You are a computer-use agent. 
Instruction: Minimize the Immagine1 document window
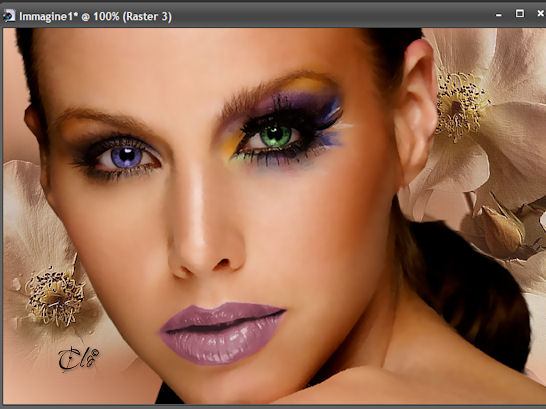click(x=499, y=15)
